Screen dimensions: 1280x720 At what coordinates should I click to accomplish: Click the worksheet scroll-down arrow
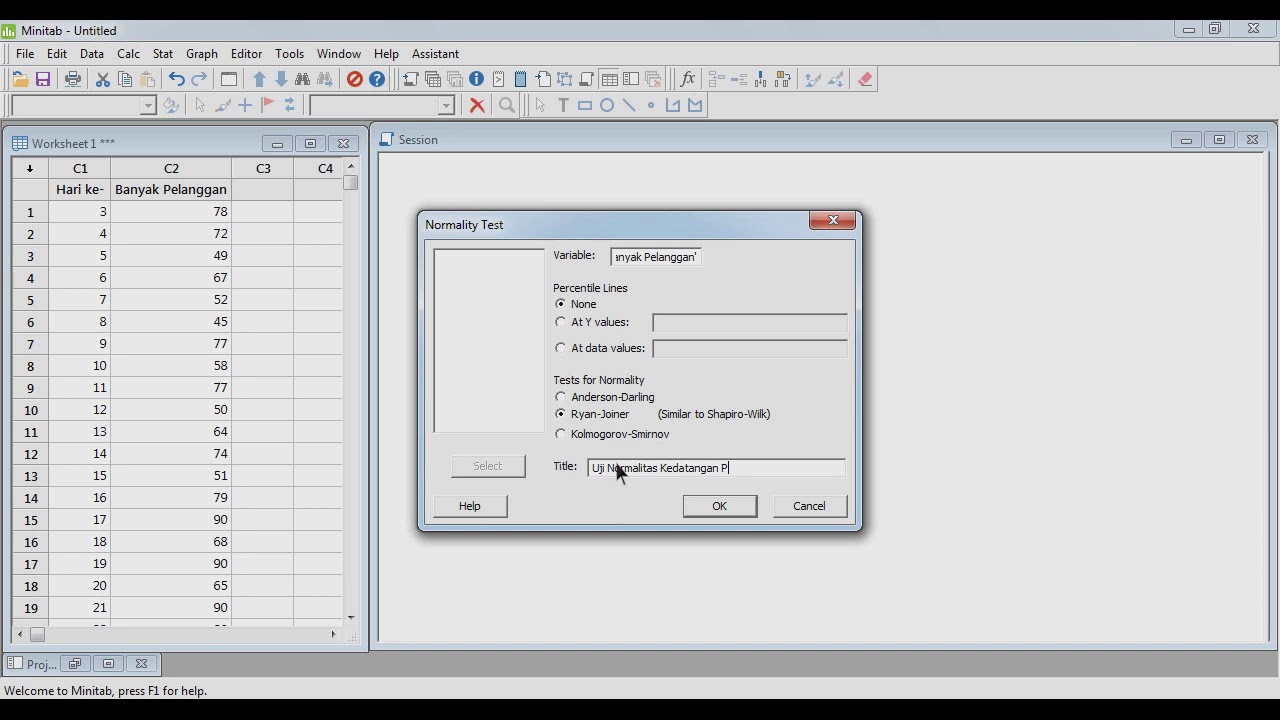(x=350, y=618)
